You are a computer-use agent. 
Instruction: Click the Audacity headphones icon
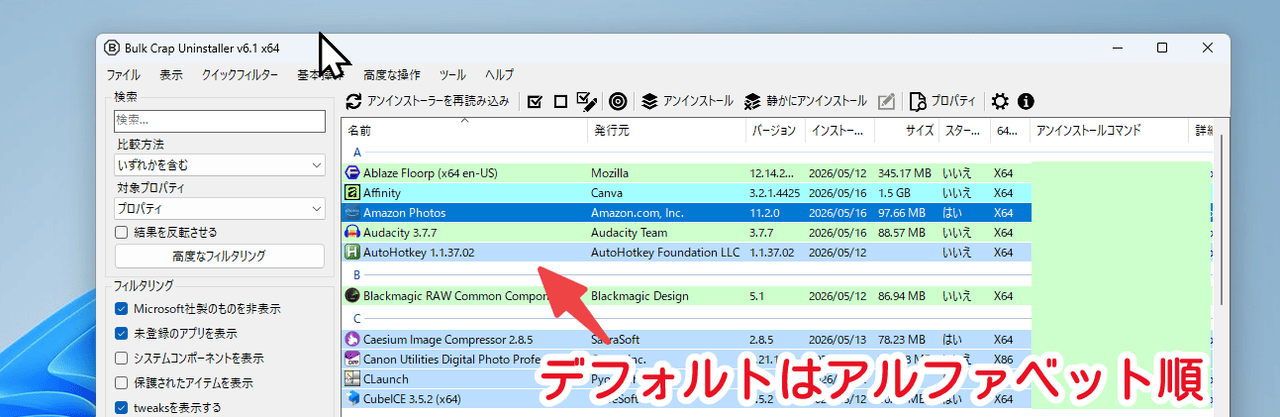(x=352, y=233)
